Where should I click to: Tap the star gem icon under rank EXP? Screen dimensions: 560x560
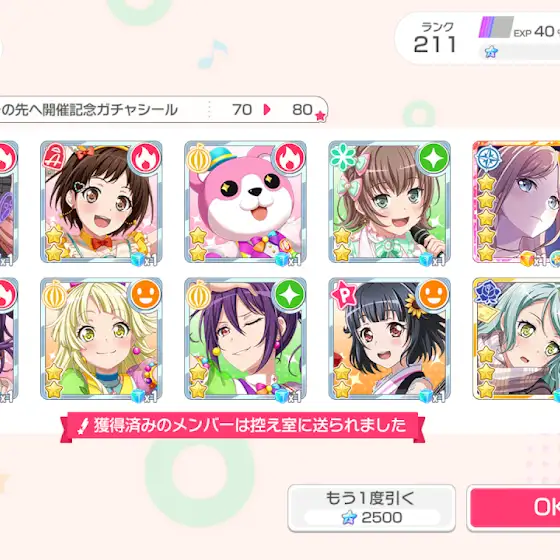[x=491, y=52]
